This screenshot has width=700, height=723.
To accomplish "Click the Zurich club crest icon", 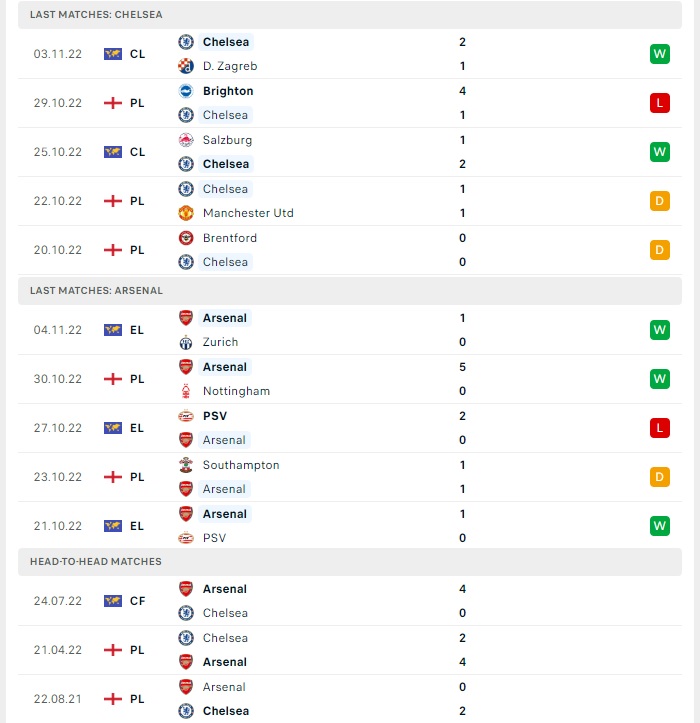I will [x=186, y=342].
